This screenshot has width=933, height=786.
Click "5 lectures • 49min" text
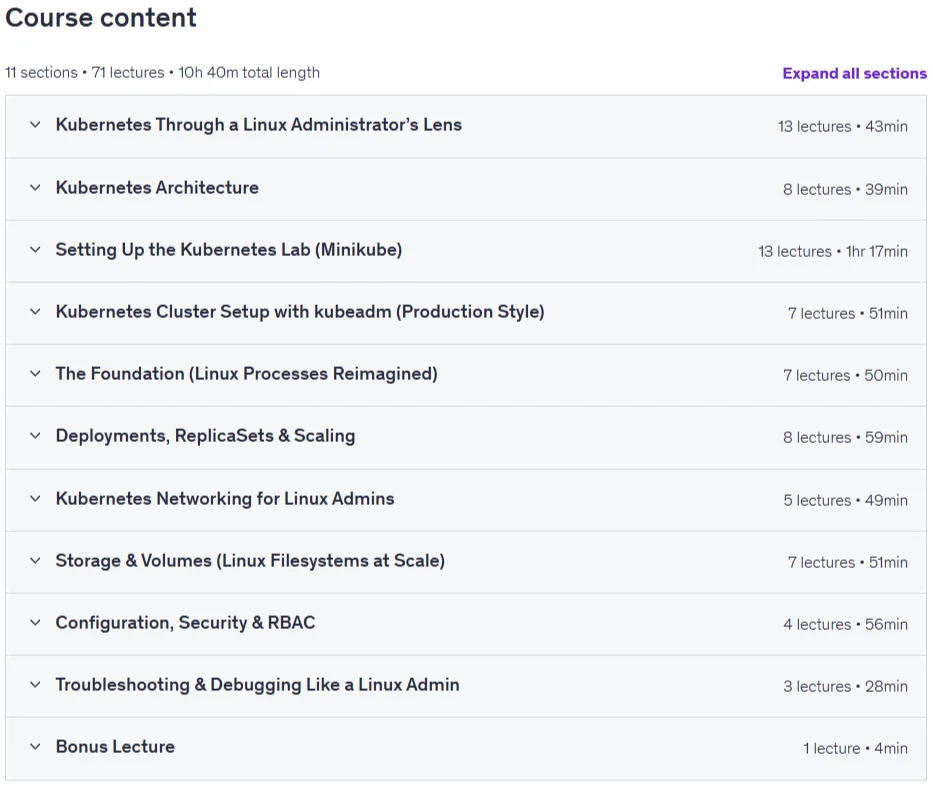tap(845, 500)
